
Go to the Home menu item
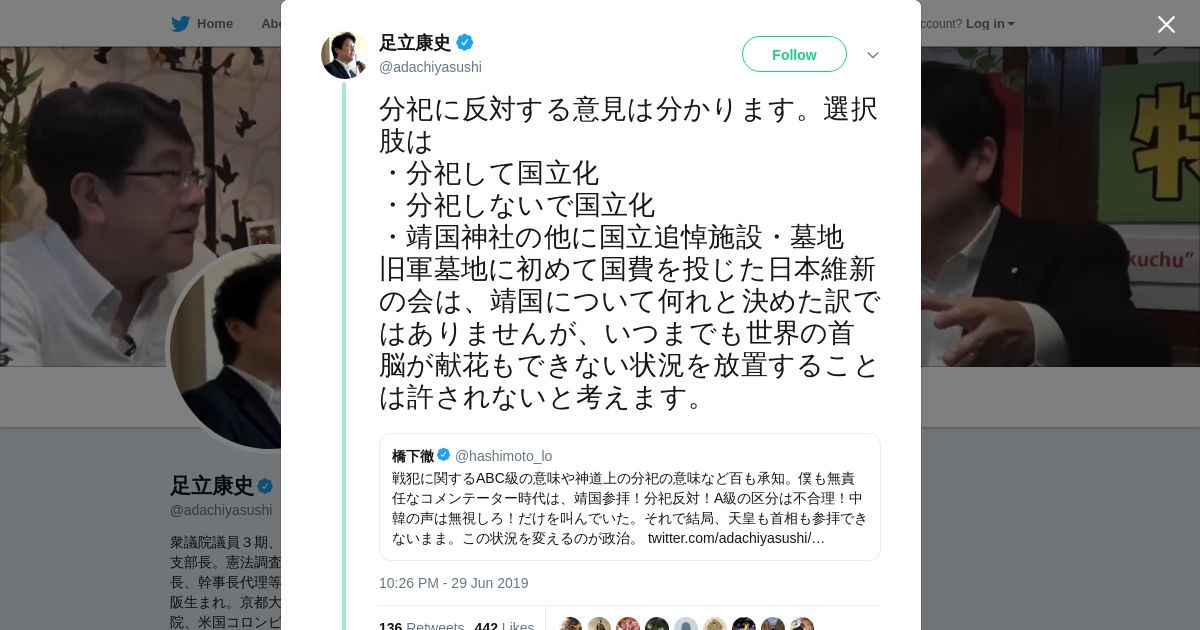pos(214,24)
